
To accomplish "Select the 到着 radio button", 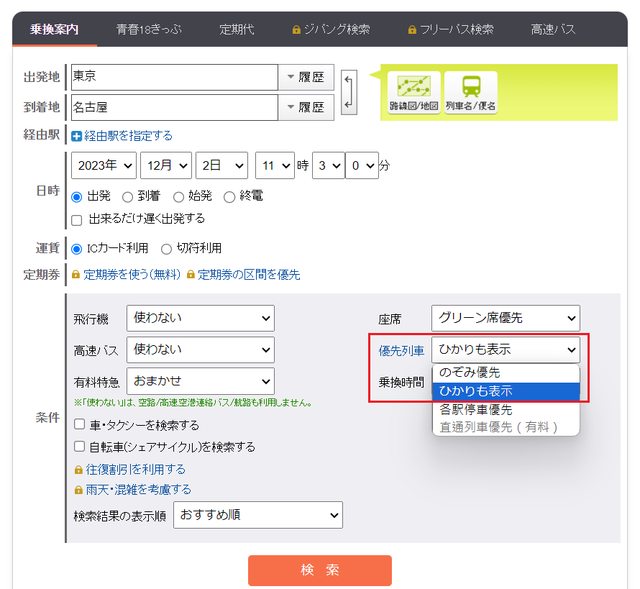I will coord(128,197).
